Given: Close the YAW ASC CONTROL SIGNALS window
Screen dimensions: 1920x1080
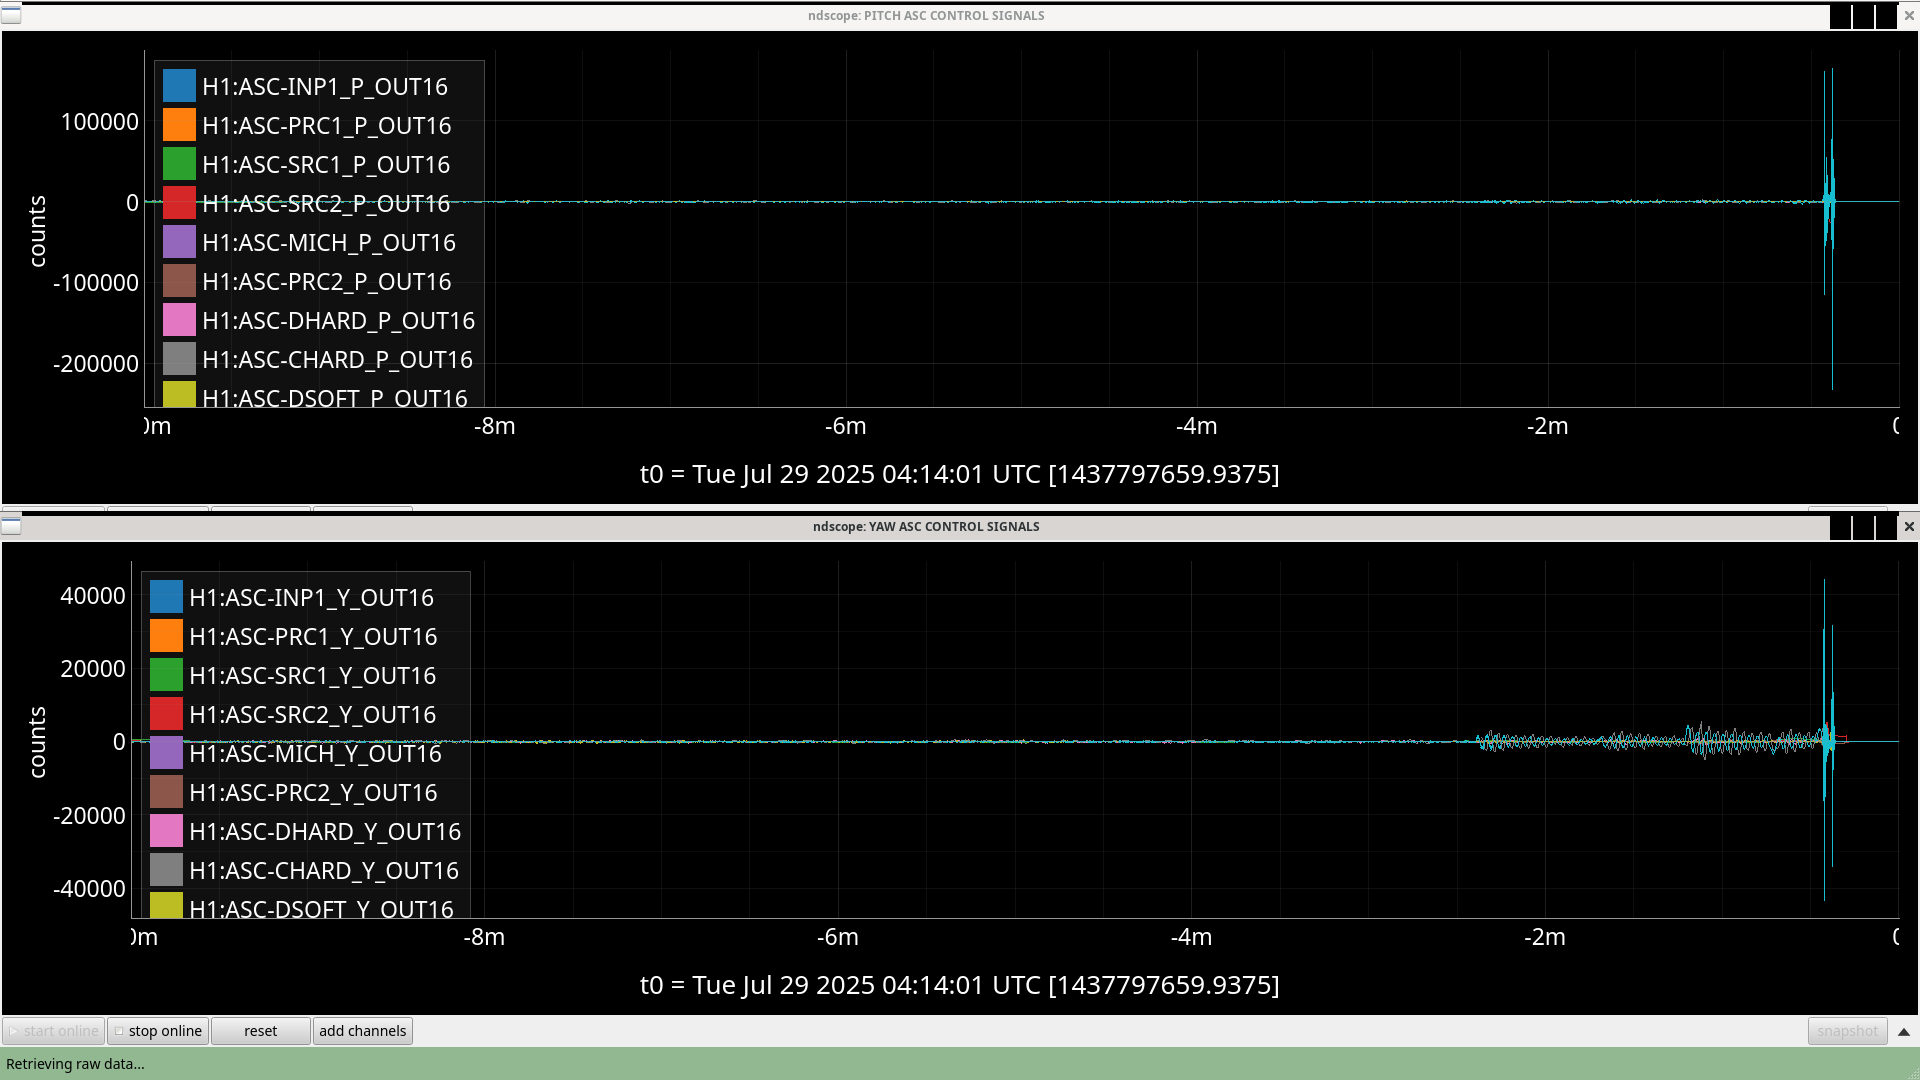Looking at the screenshot, I should coord(1908,526).
